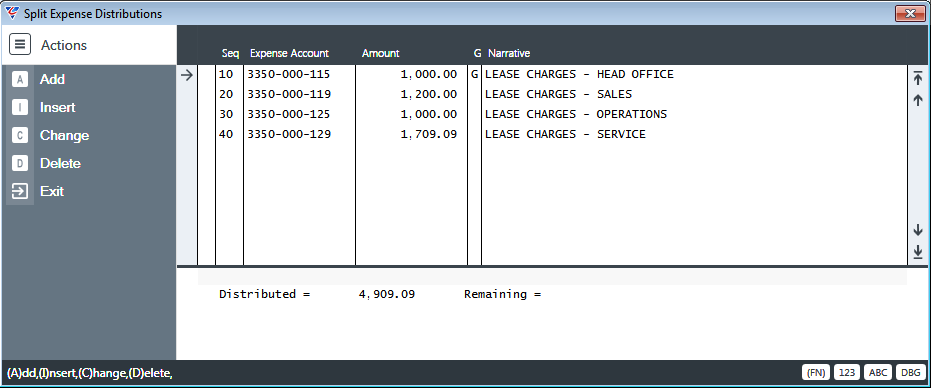Open the Actions hamburger menu icon
The width and height of the screenshot is (932, 388).
click(x=20, y=45)
